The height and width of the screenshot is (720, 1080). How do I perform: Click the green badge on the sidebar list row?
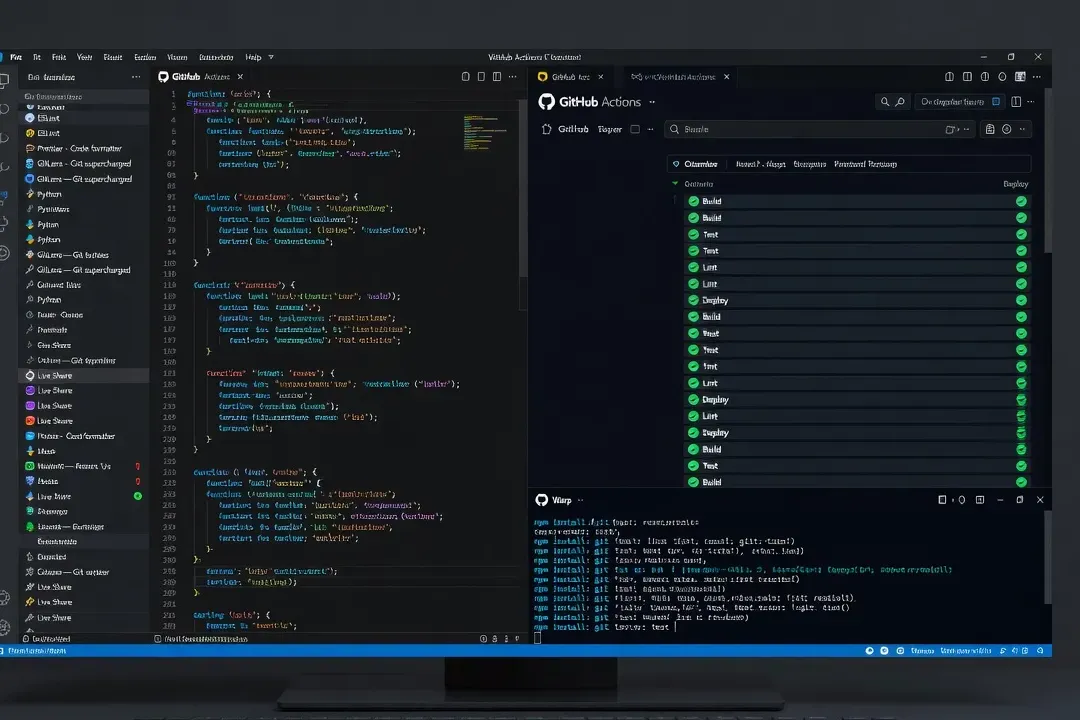[x=138, y=496]
